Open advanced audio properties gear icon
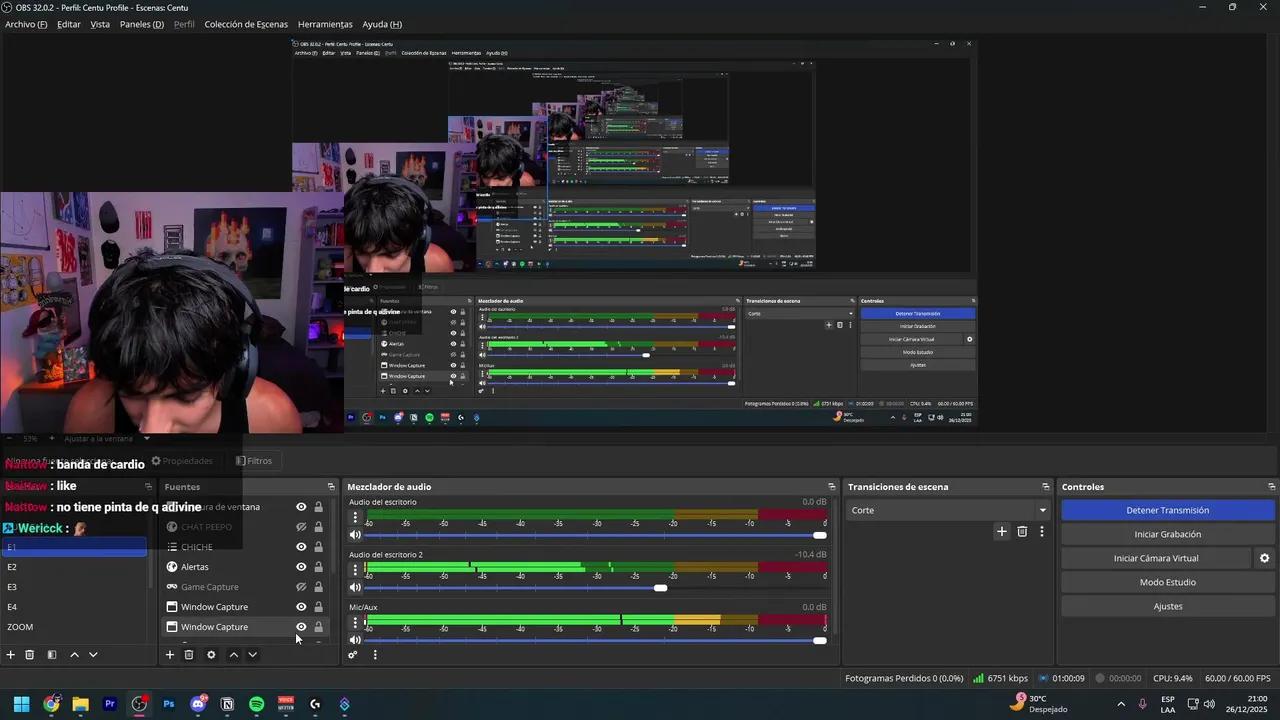 (x=353, y=655)
